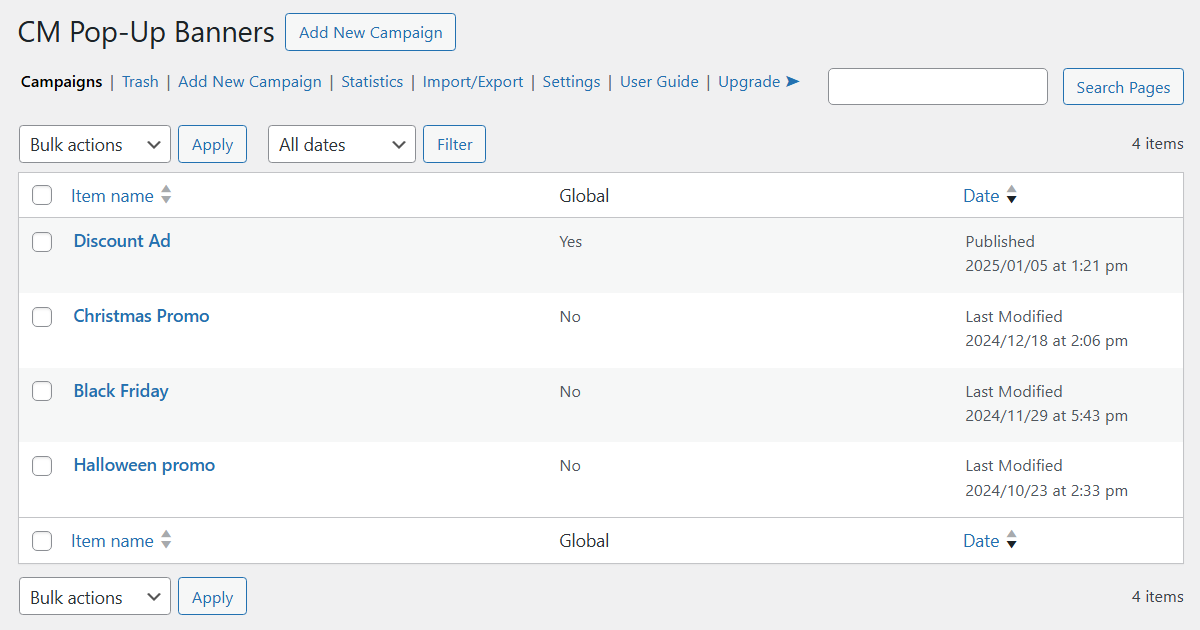Check the Discount Ad row checkbox
1200x630 pixels.
[42, 242]
